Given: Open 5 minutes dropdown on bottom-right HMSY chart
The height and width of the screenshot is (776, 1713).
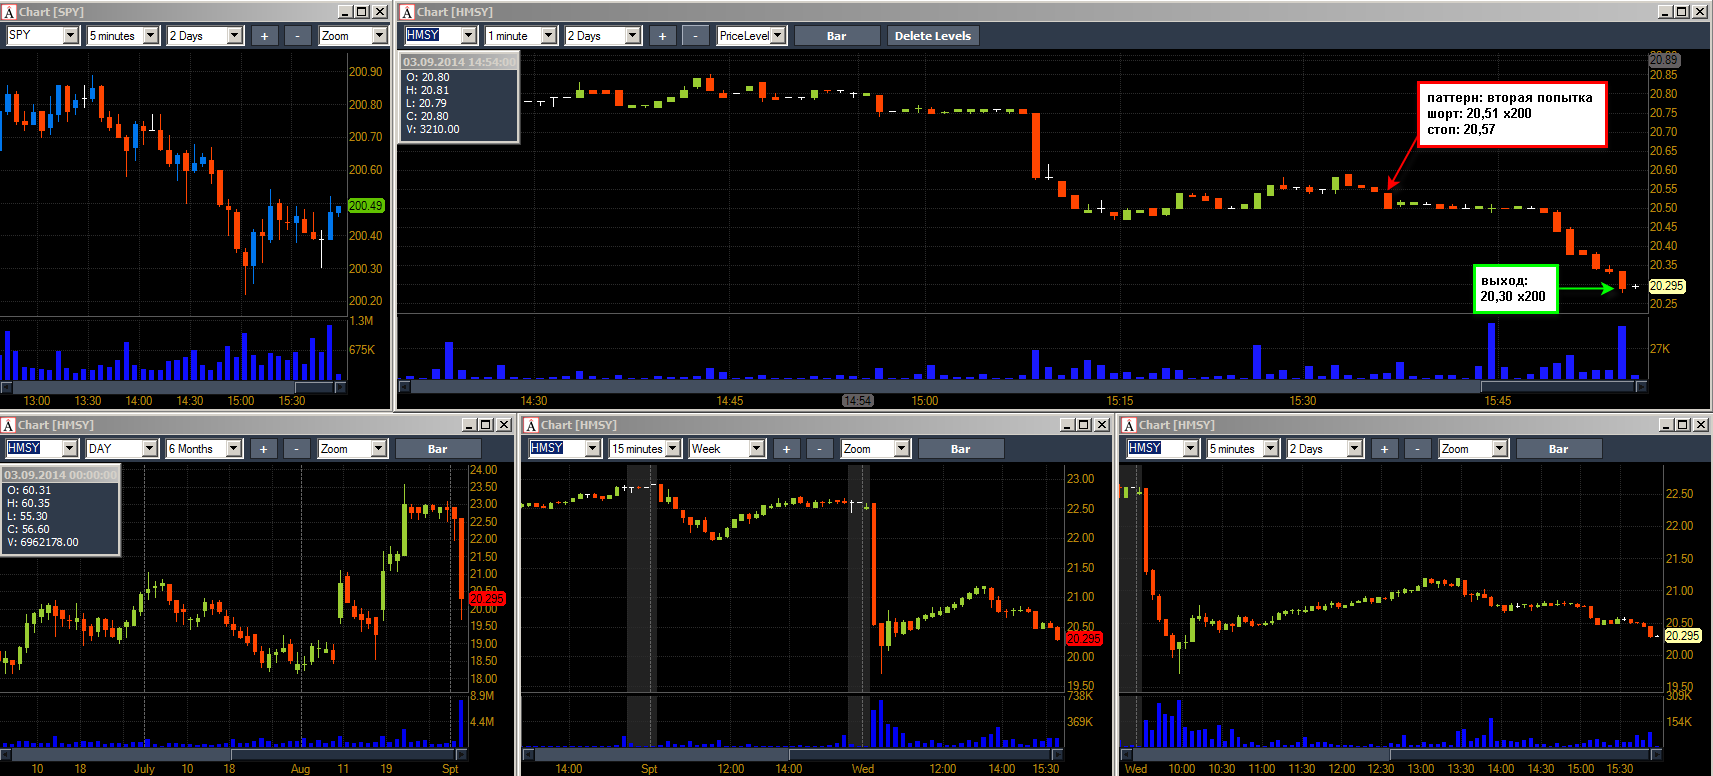Looking at the screenshot, I should click(x=1271, y=449).
